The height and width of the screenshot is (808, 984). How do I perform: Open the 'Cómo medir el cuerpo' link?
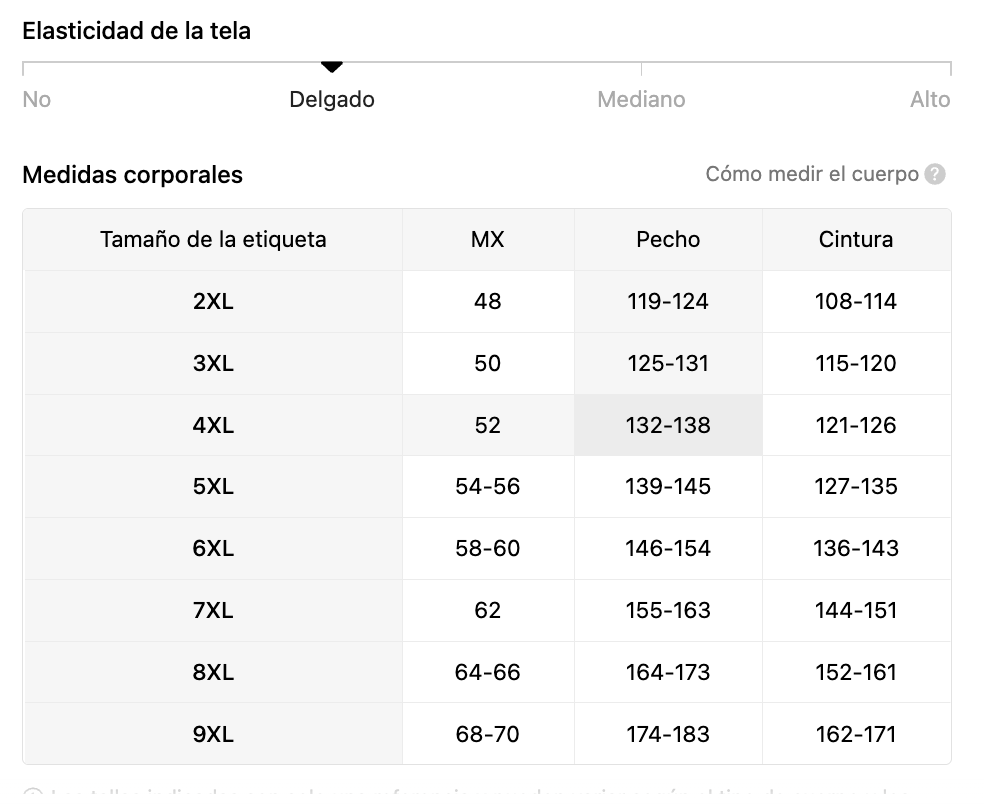point(811,174)
